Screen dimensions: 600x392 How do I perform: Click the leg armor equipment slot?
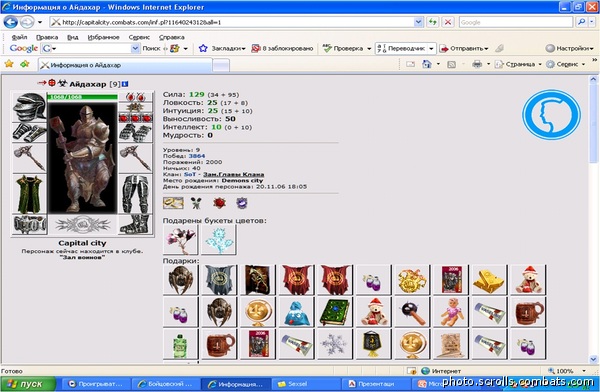(135, 194)
